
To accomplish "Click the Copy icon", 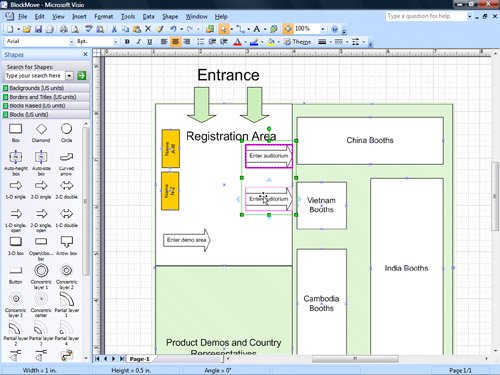I will 125,29.
